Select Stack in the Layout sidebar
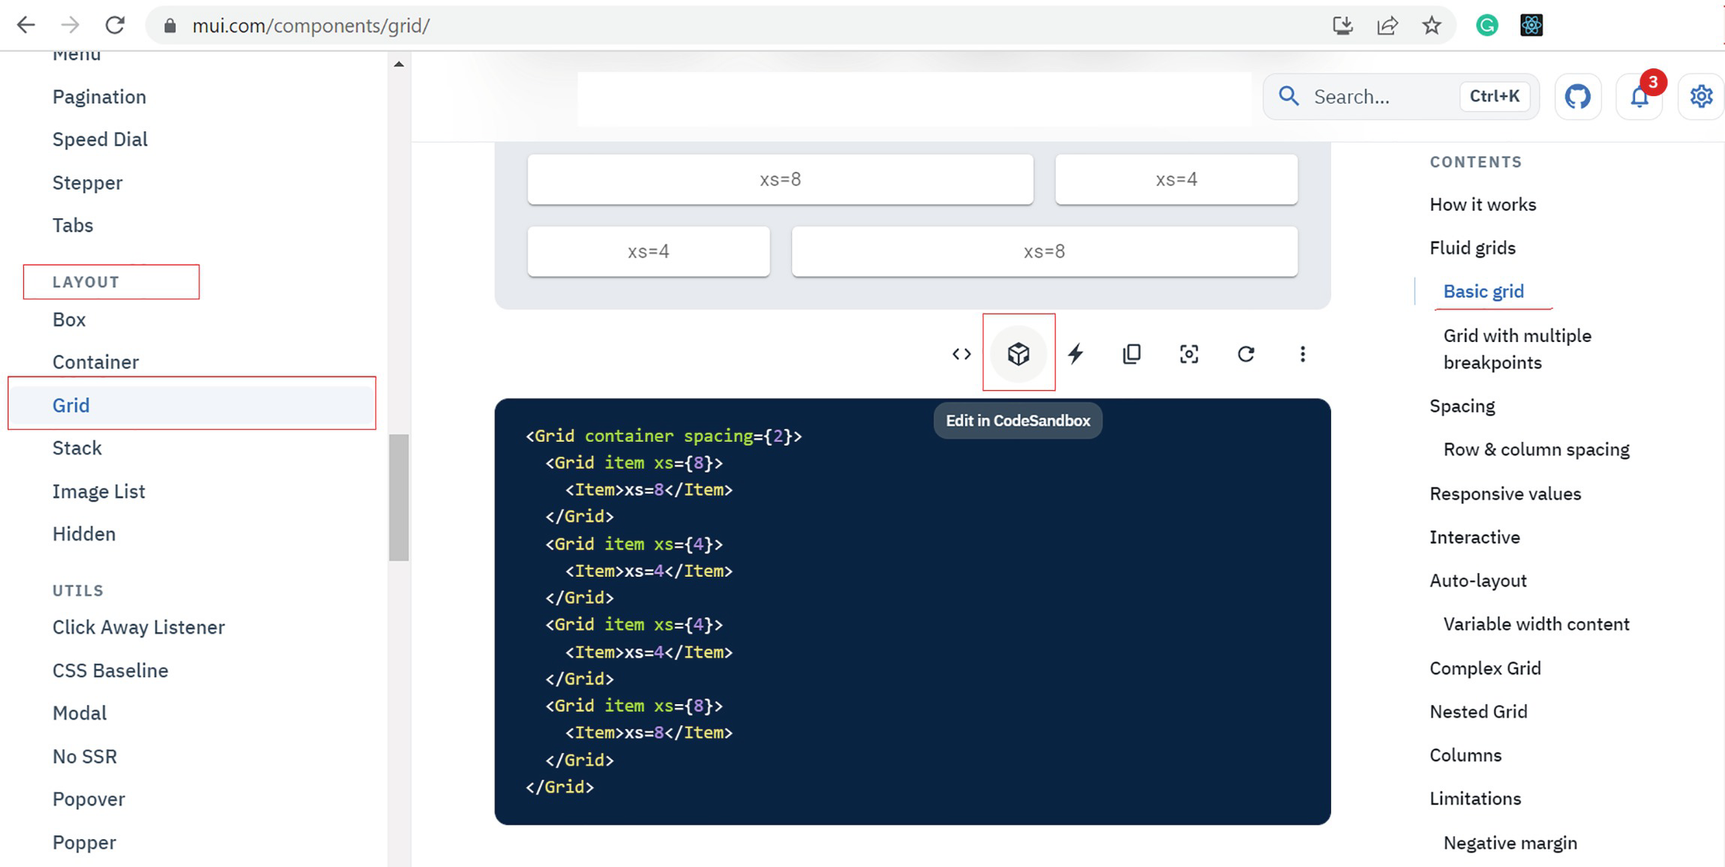The height and width of the screenshot is (867, 1725). click(x=77, y=448)
